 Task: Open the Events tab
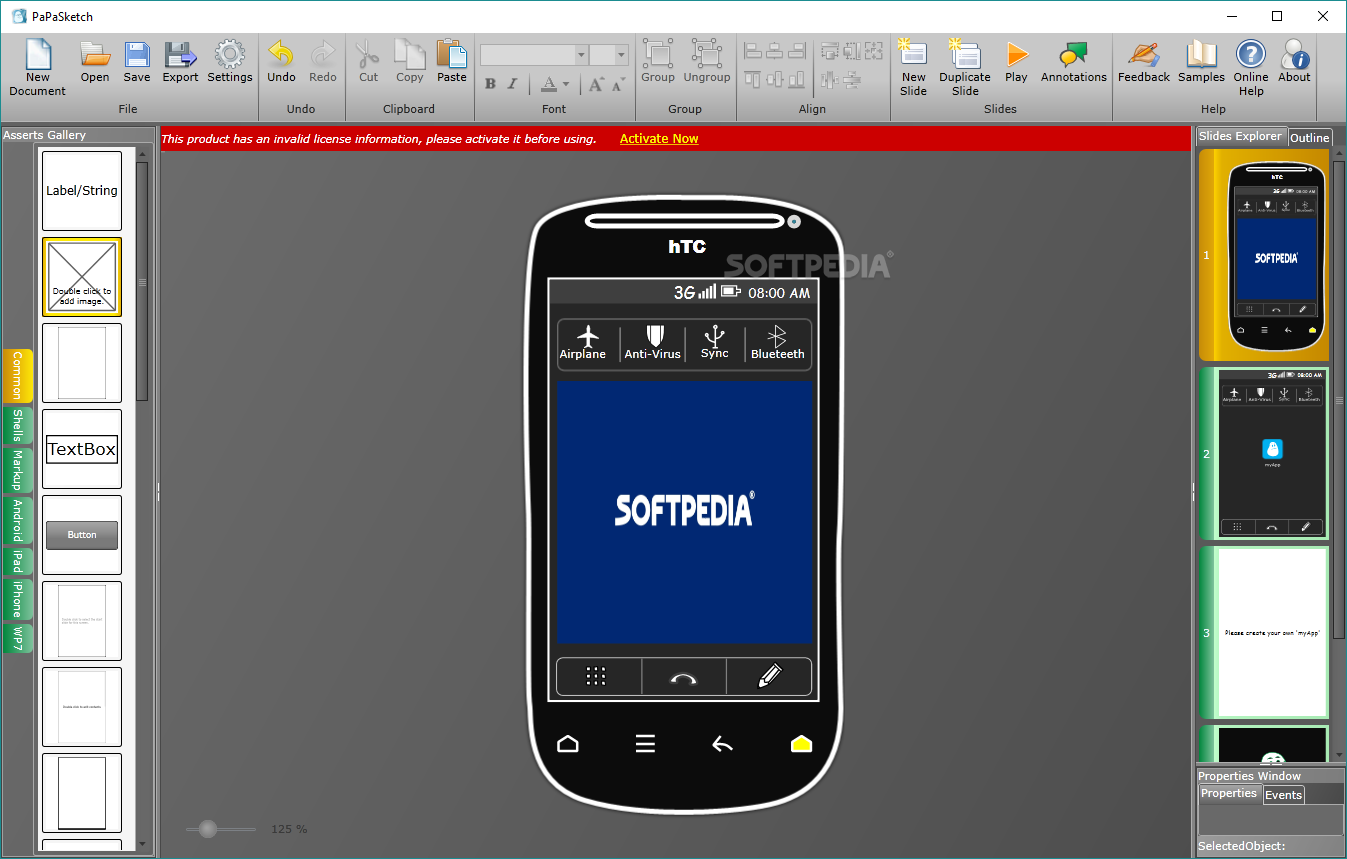[1283, 795]
